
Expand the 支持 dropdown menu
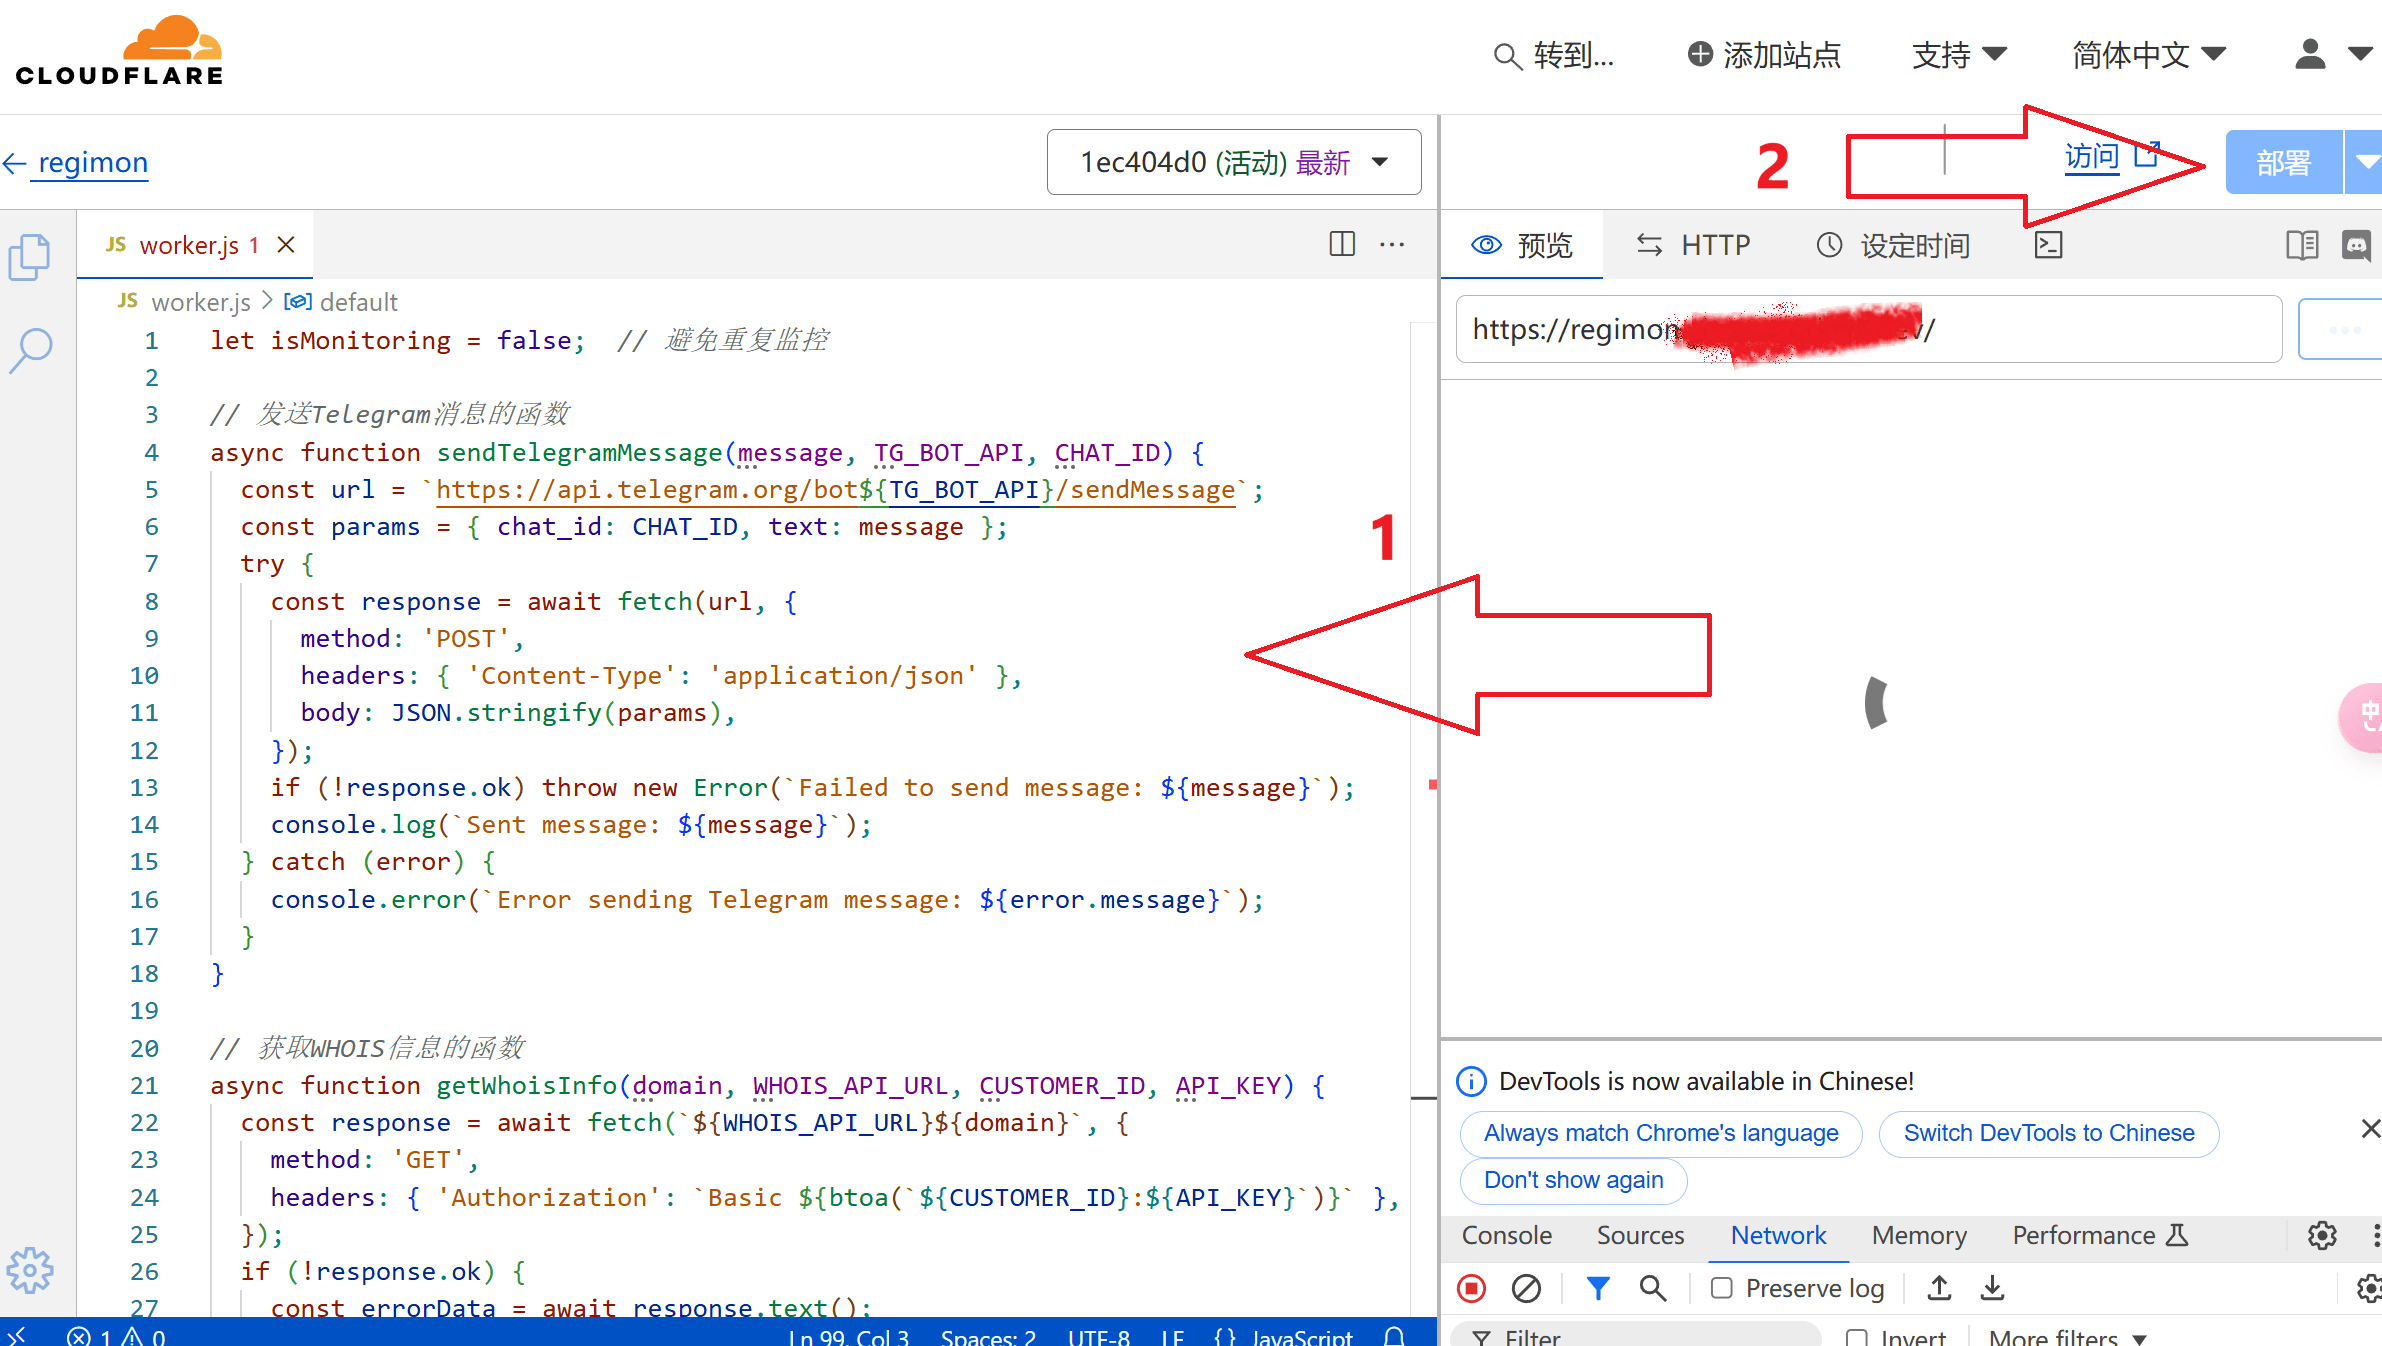pos(1959,55)
